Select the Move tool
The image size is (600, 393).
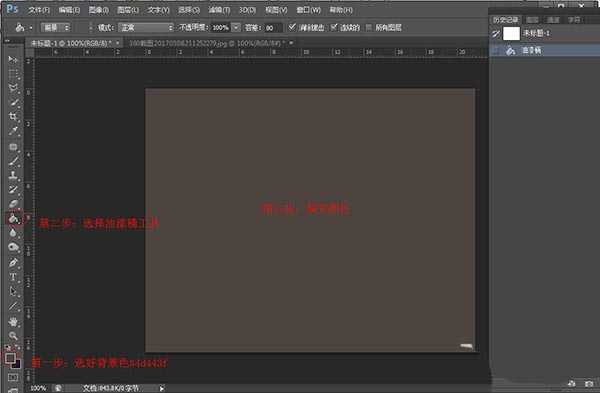click(13, 59)
